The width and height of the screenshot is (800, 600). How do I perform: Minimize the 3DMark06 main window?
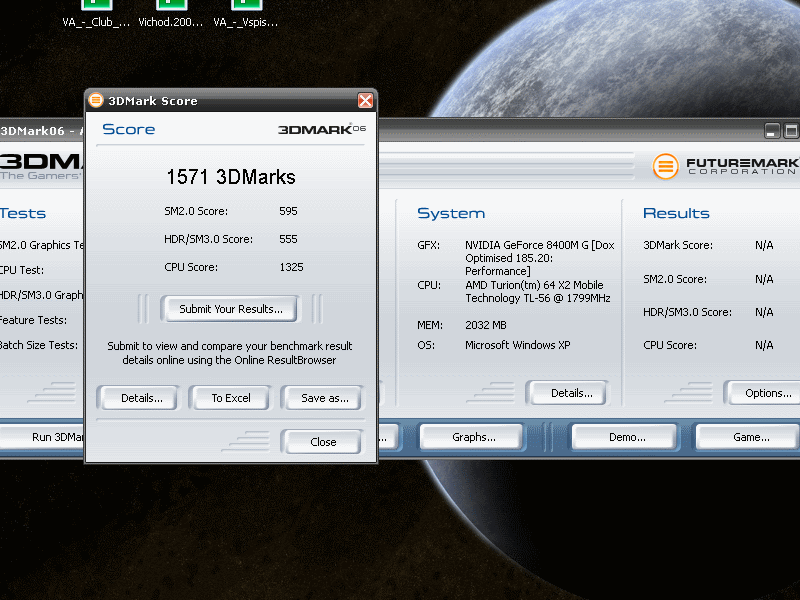pyautogui.click(x=772, y=131)
